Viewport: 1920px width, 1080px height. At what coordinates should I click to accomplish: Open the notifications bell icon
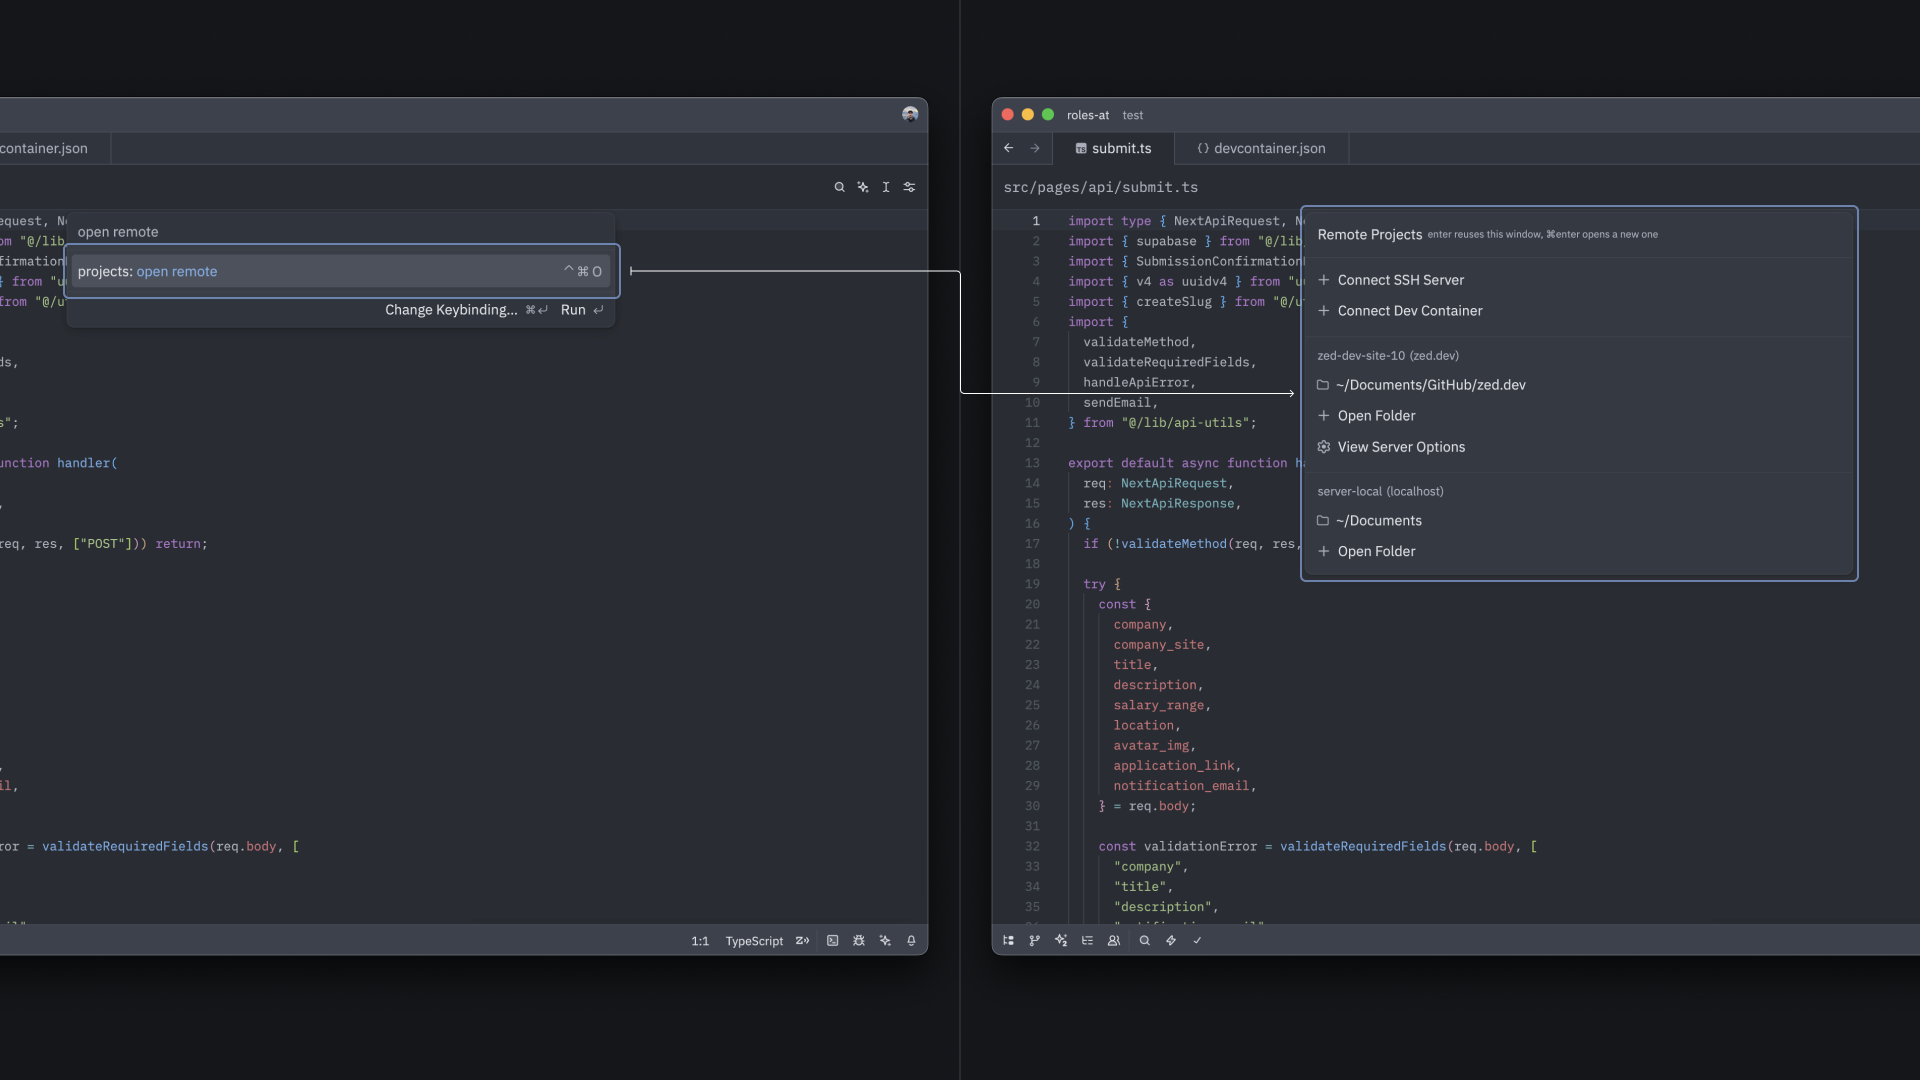(x=911, y=941)
